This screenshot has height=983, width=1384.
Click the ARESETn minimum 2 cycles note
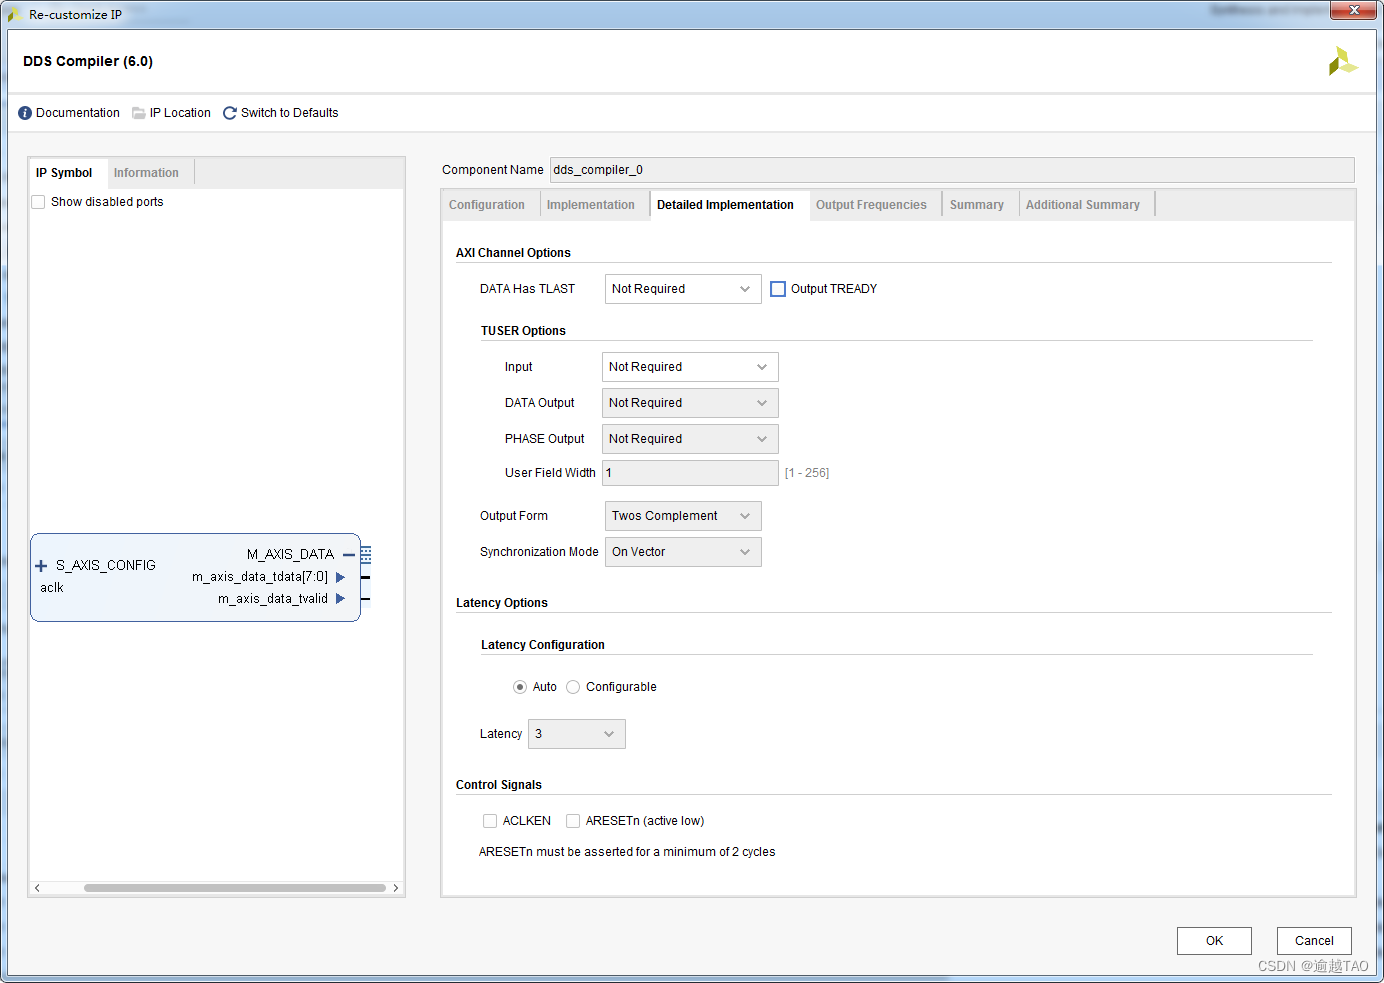click(x=627, y=852)
